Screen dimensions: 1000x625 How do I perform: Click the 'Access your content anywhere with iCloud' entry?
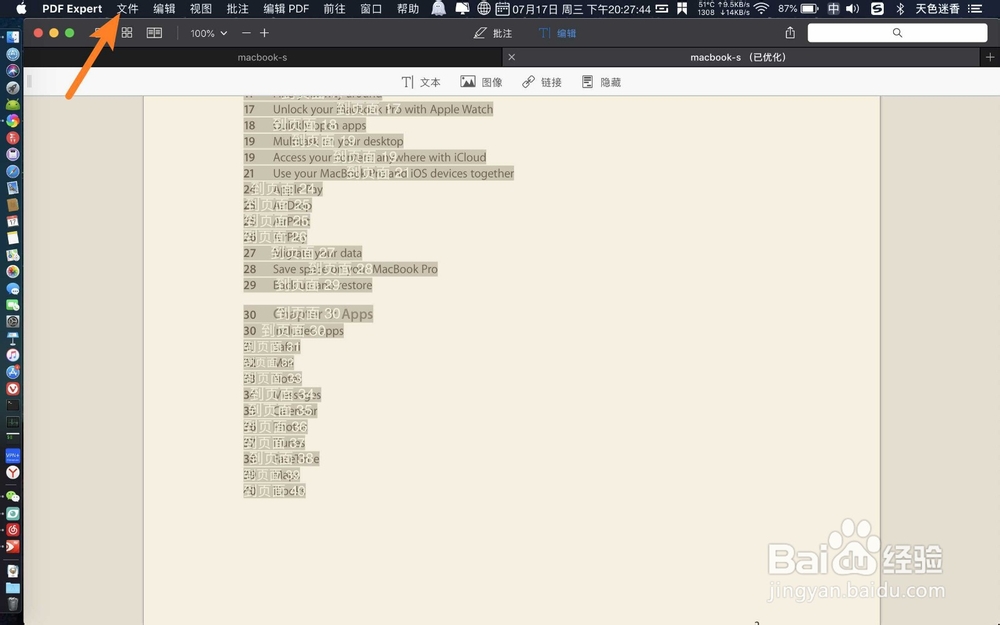[379, 158]
